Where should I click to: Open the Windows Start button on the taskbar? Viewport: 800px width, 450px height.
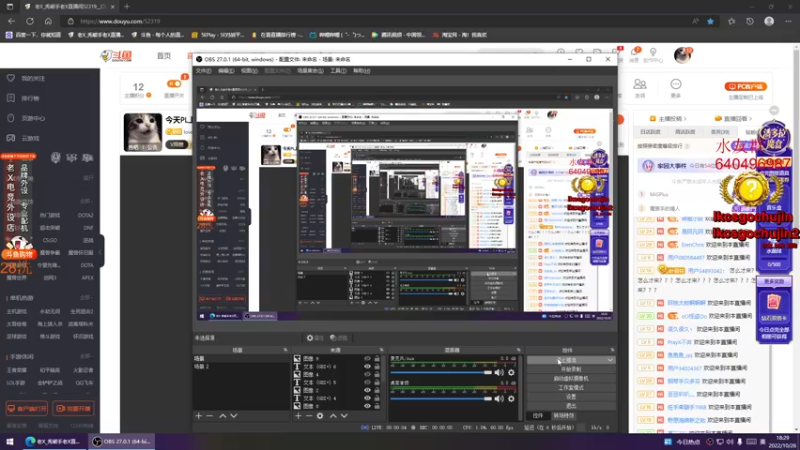tap(10, 442)
